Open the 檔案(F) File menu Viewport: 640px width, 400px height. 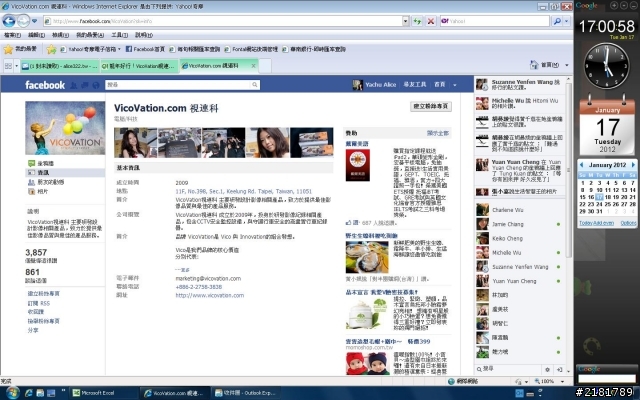(x=12, y=35)
